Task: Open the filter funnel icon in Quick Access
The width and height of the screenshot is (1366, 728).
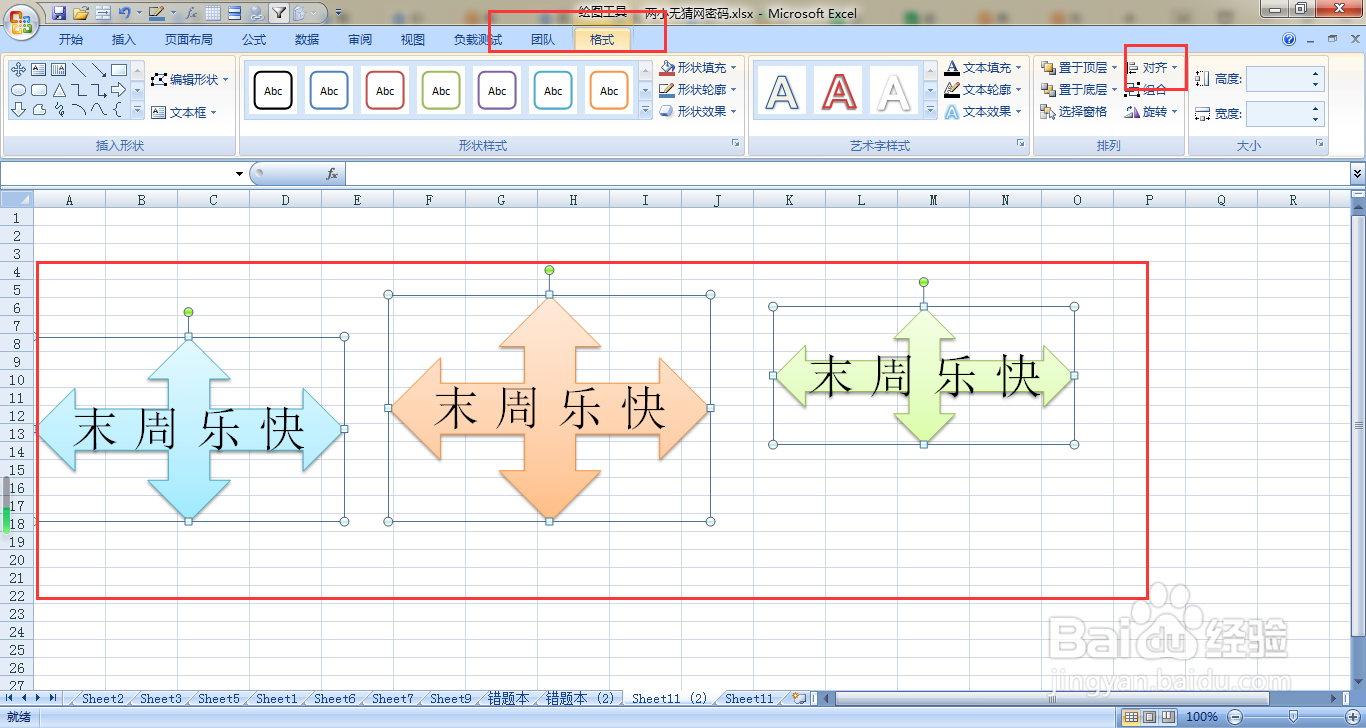Action: (x=279, y=13)
